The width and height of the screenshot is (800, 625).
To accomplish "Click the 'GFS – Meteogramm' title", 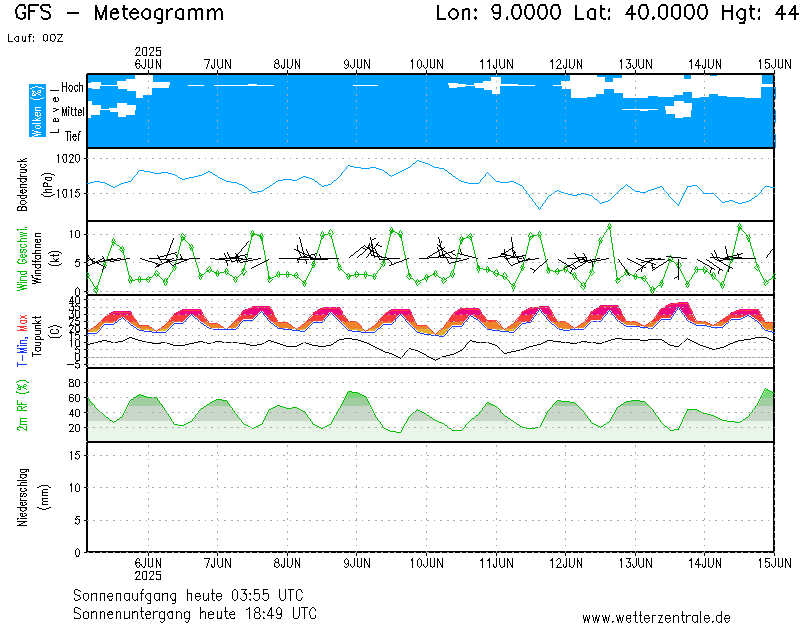I will point(119,13).
